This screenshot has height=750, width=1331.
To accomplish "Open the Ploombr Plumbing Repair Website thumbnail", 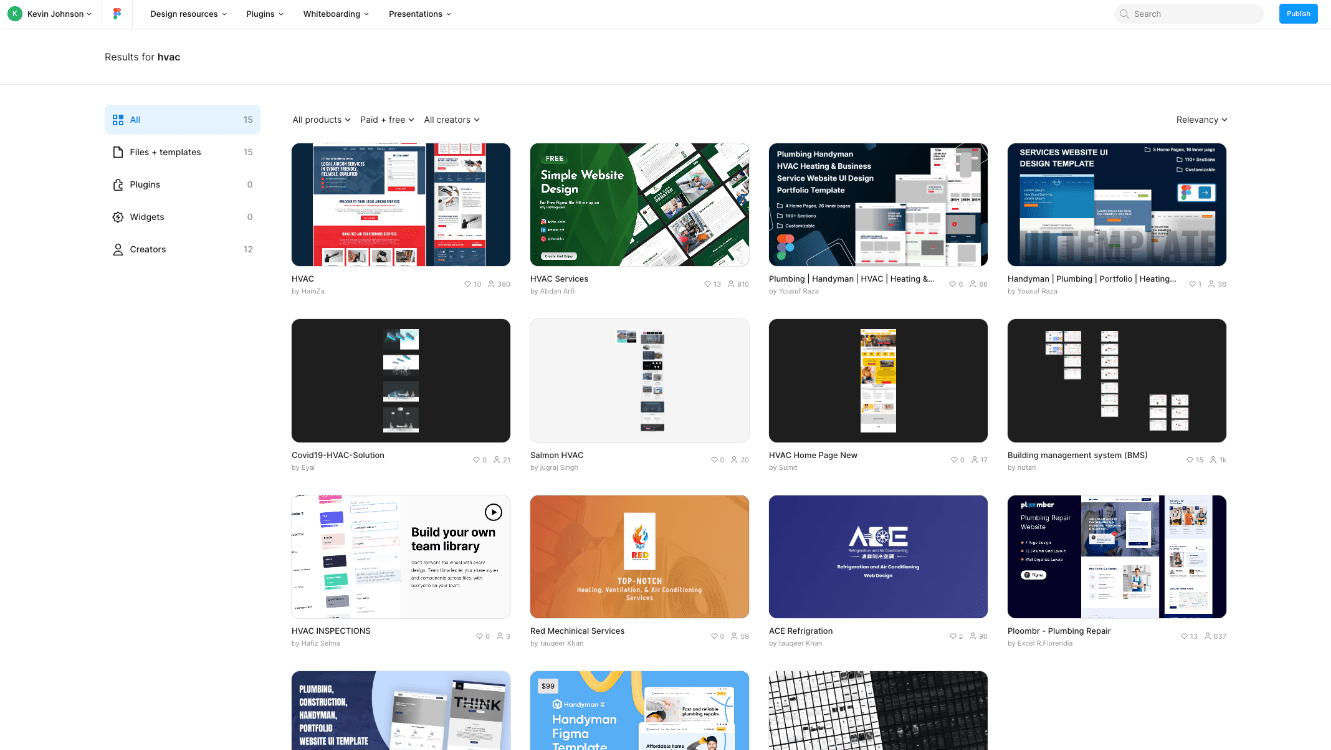I will click(x=1117, y=556).
